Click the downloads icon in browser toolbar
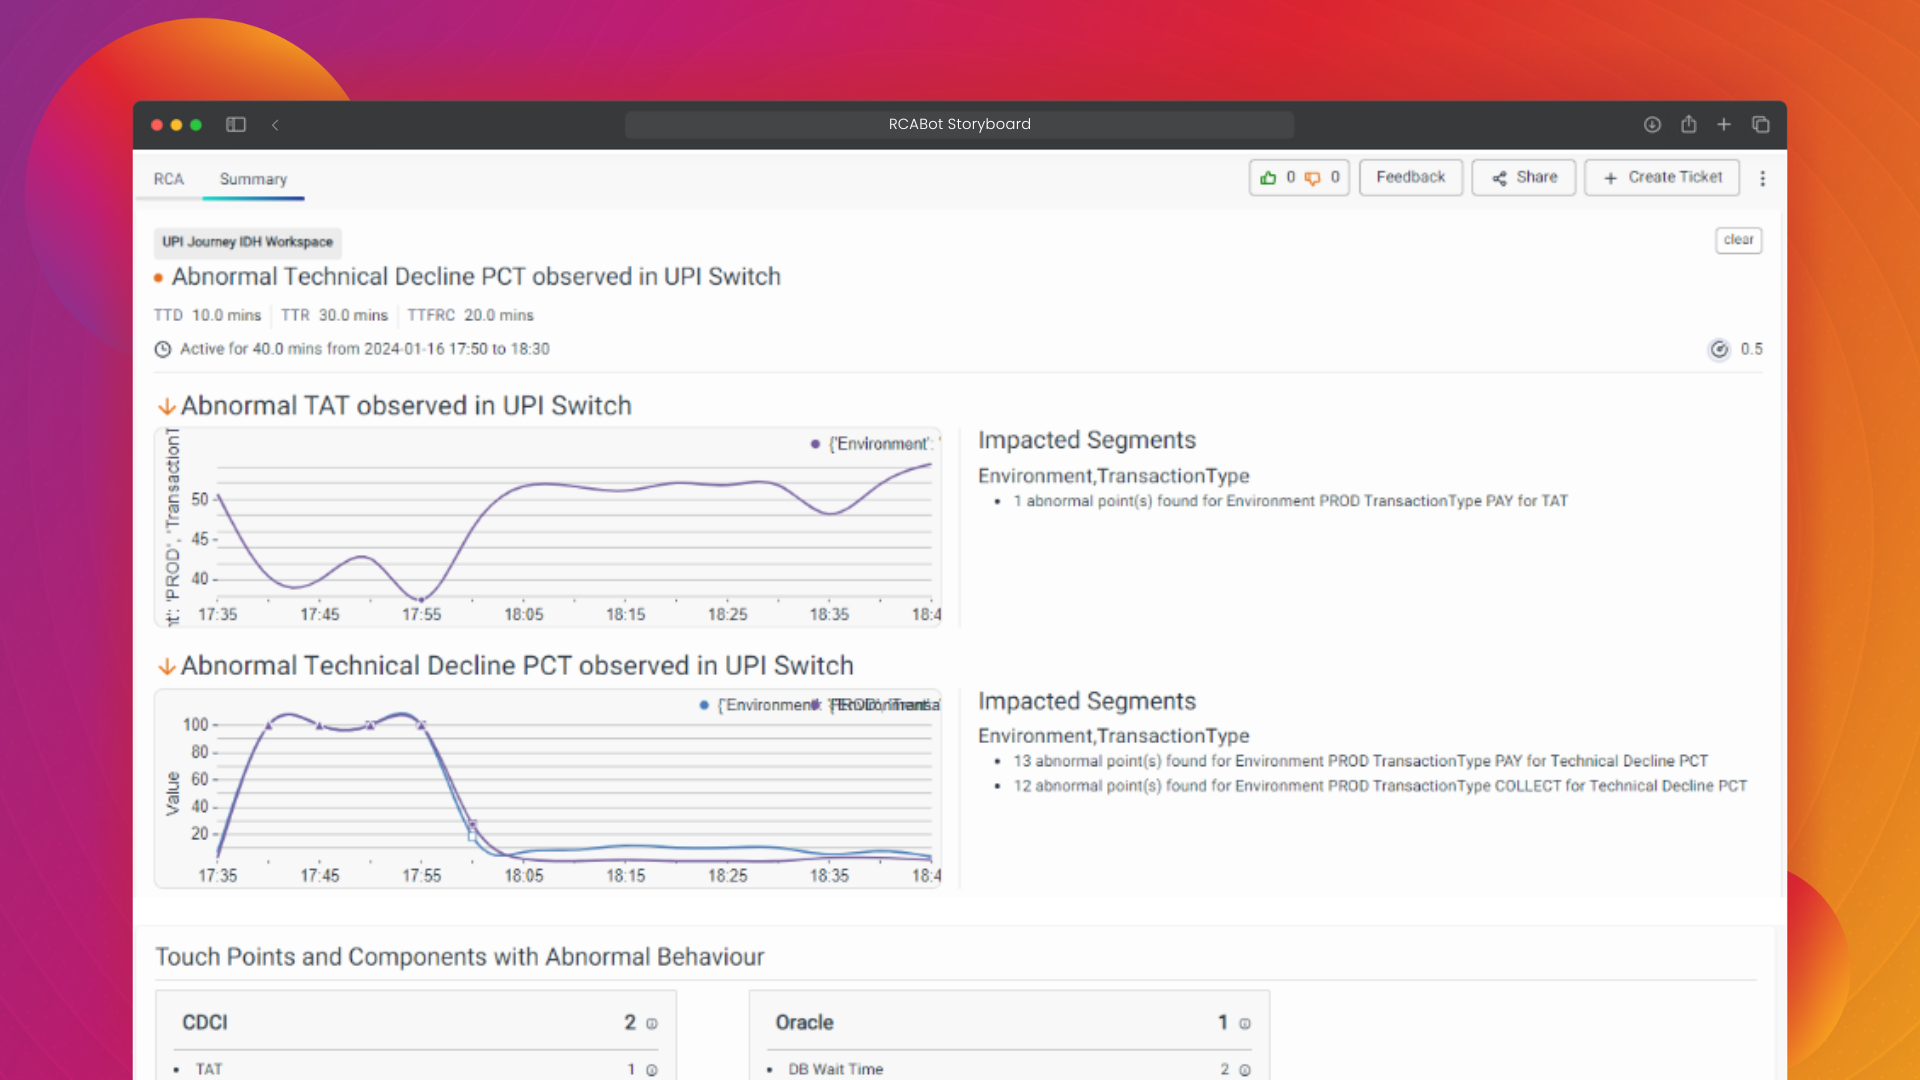Viewport: 1920px width, 1080px height. [x=1652, y=125]
